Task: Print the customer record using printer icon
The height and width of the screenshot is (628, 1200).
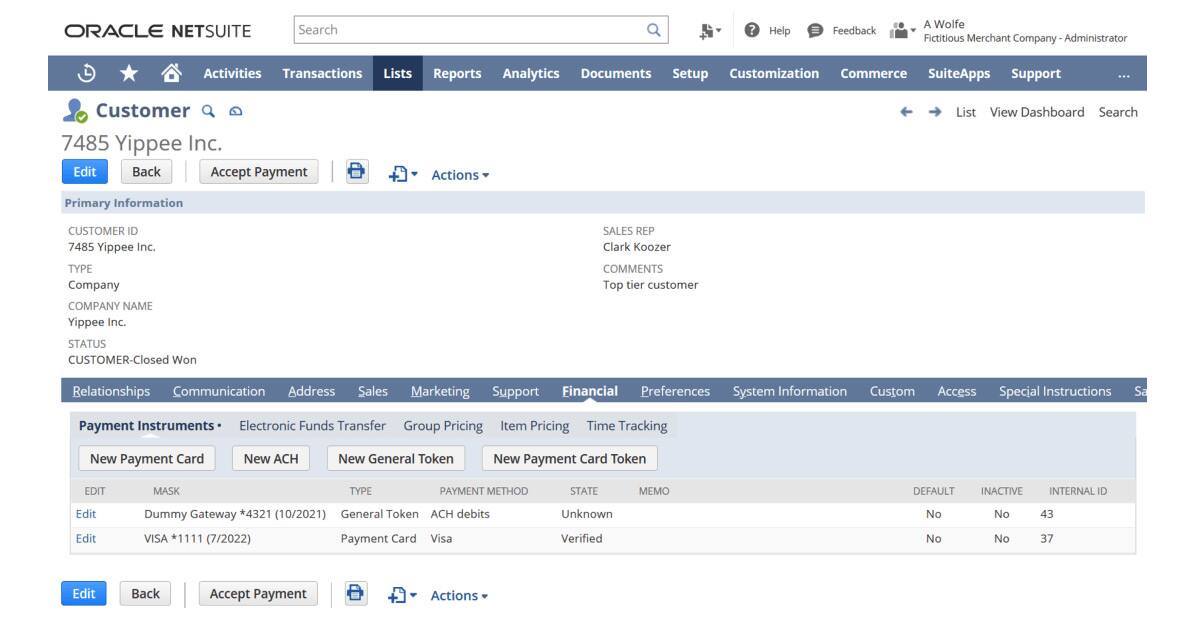Action: (x=358, y=172)
